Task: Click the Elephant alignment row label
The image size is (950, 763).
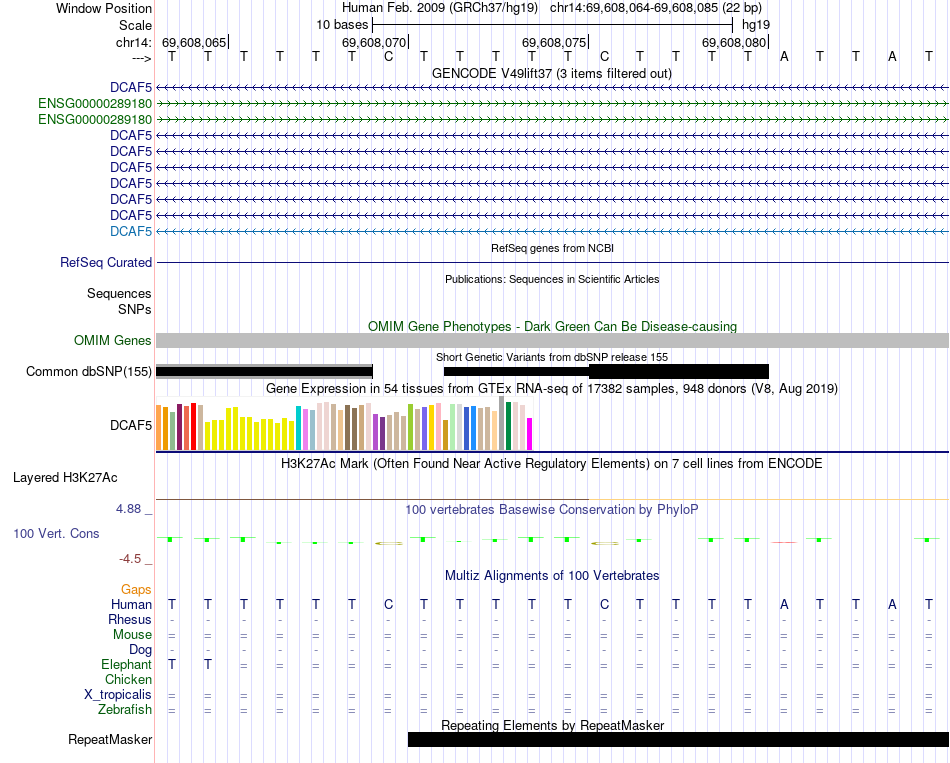Action: point(126,665)
